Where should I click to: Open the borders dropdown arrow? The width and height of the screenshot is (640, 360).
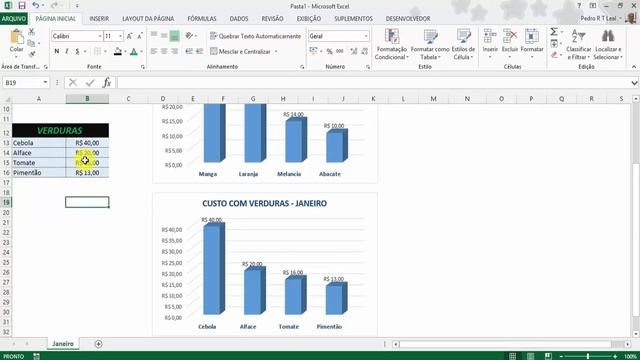105,51
